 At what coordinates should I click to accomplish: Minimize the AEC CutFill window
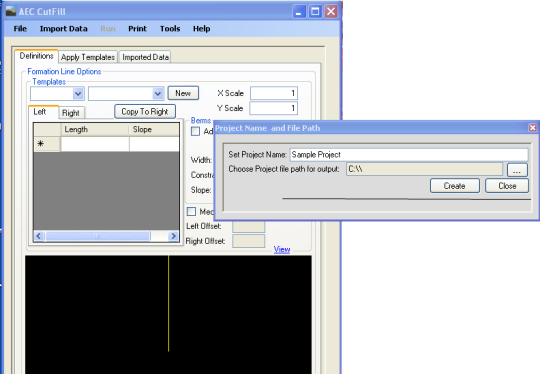[x=299, y=11]
